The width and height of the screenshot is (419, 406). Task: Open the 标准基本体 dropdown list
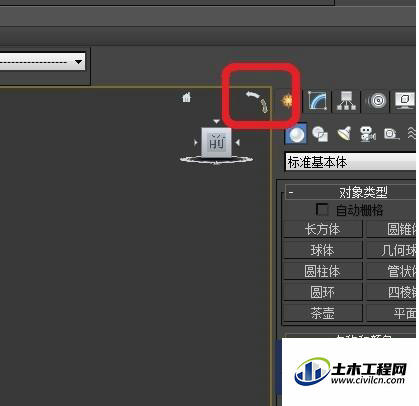(351, 162)
